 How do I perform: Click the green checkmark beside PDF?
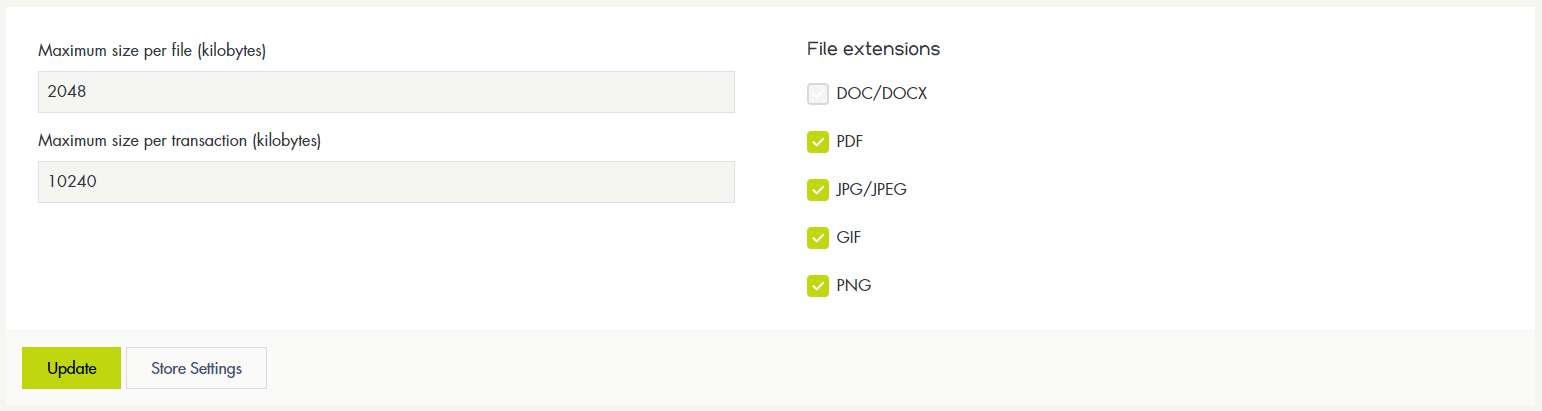tap(818, 142)
